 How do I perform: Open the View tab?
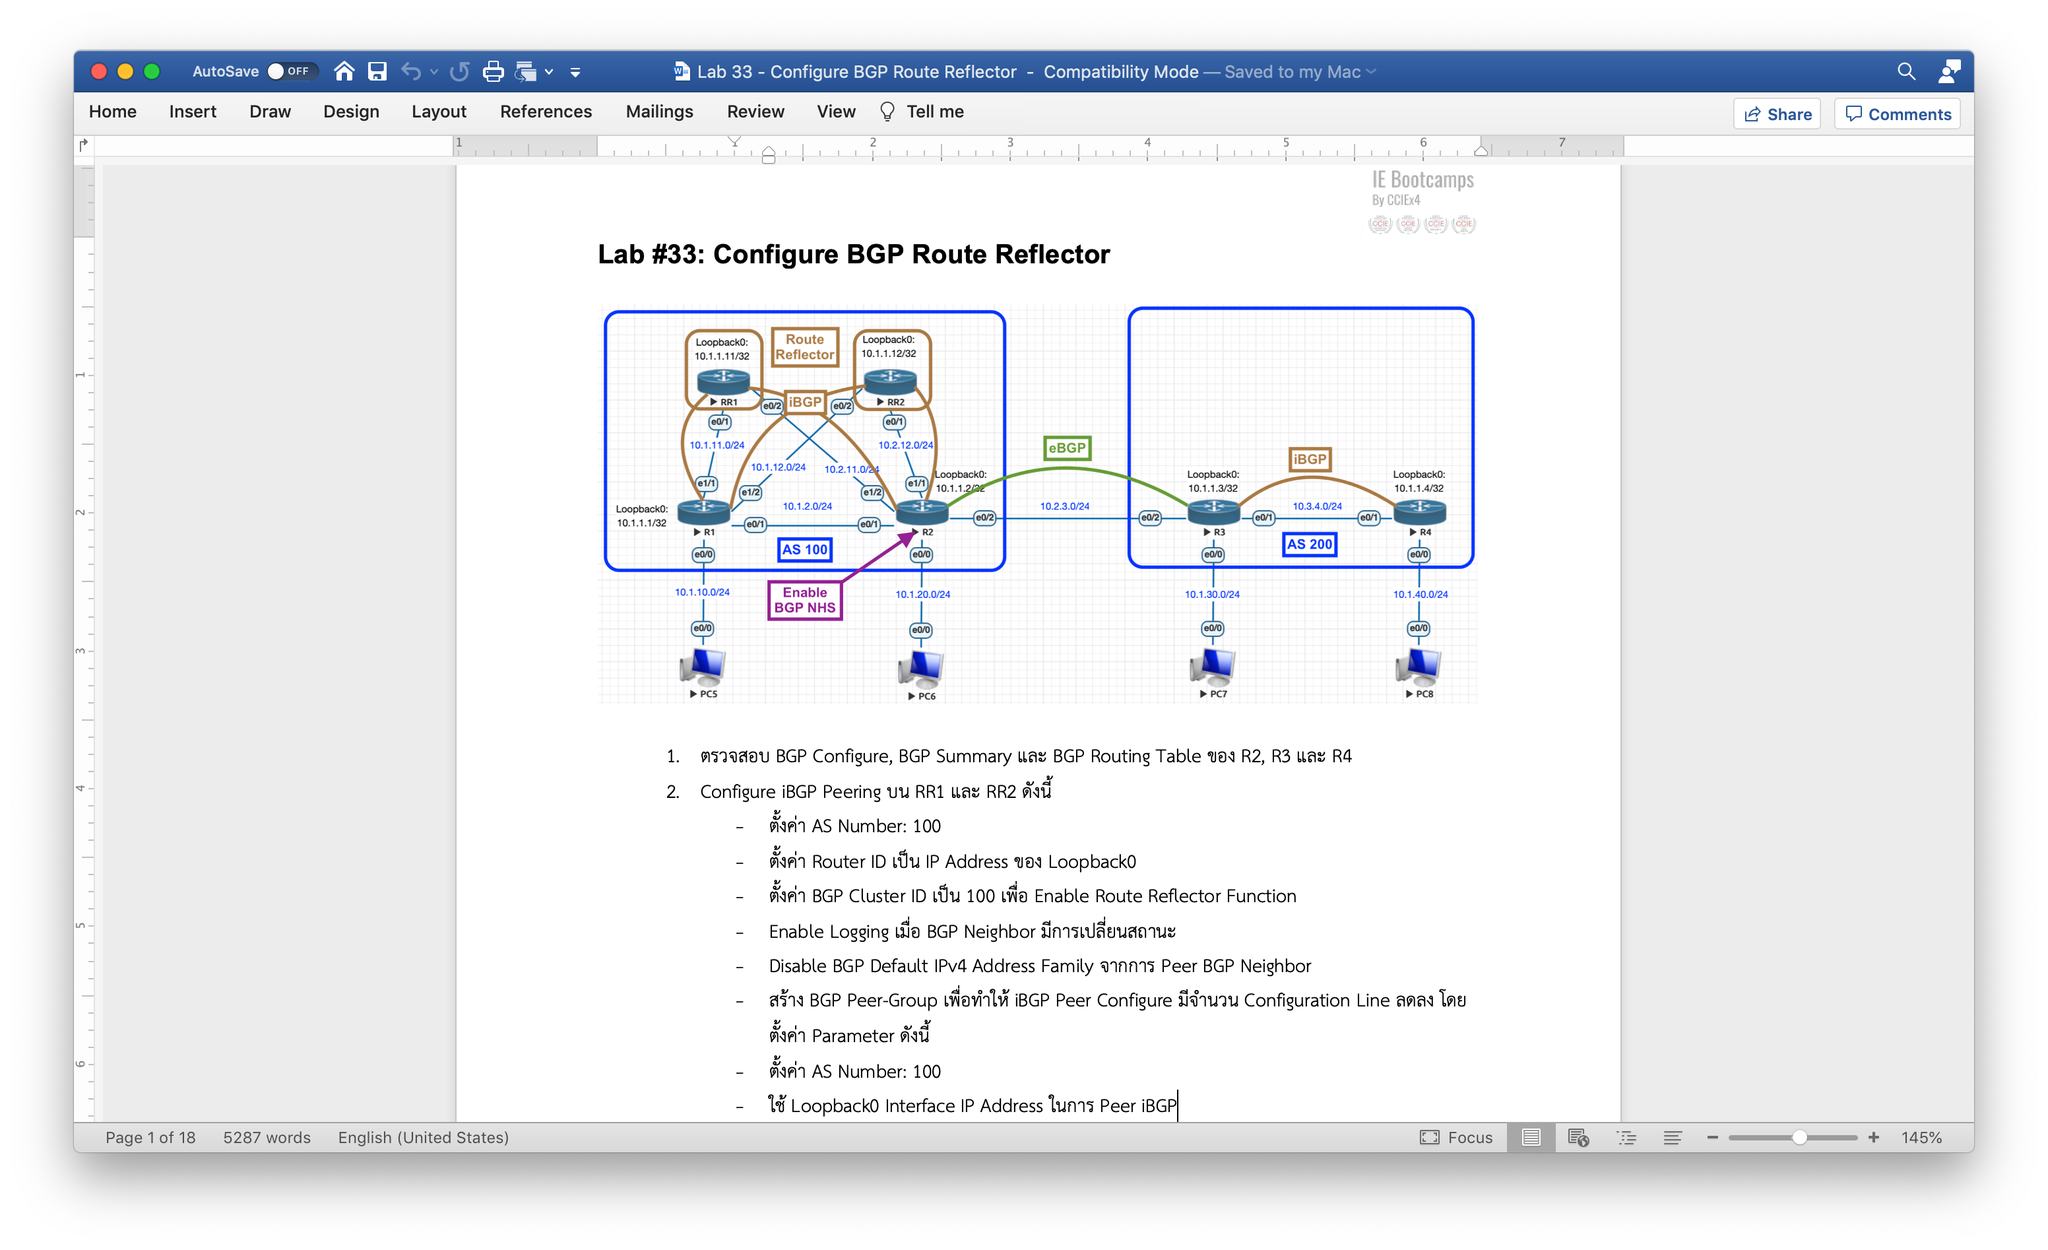836,111
